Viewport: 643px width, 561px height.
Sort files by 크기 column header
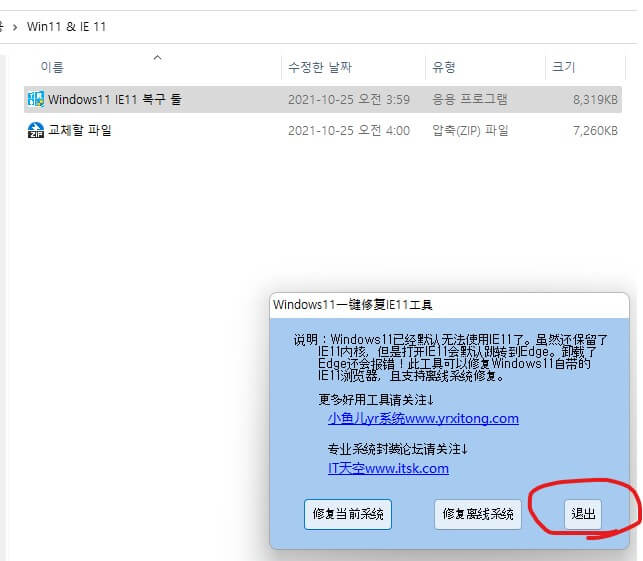(x=563, y=67)
